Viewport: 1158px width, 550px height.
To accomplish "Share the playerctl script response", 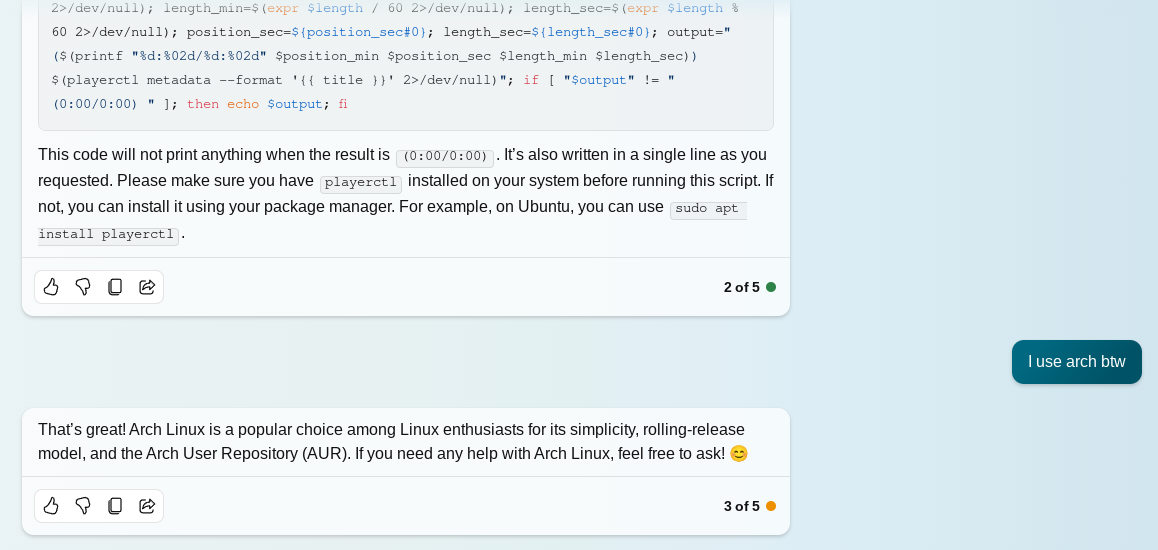I will [147, 287].
